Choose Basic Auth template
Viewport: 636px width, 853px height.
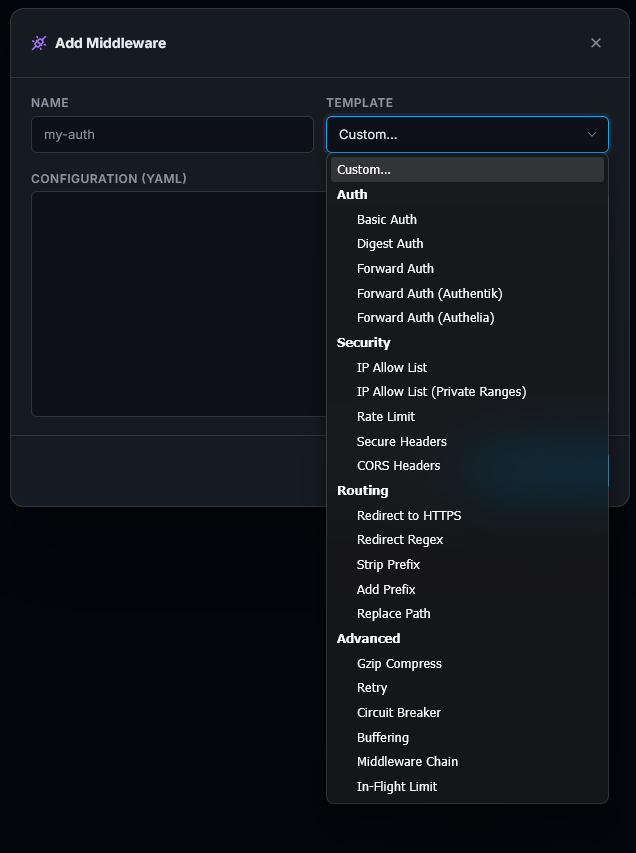(x=387, y=219)
